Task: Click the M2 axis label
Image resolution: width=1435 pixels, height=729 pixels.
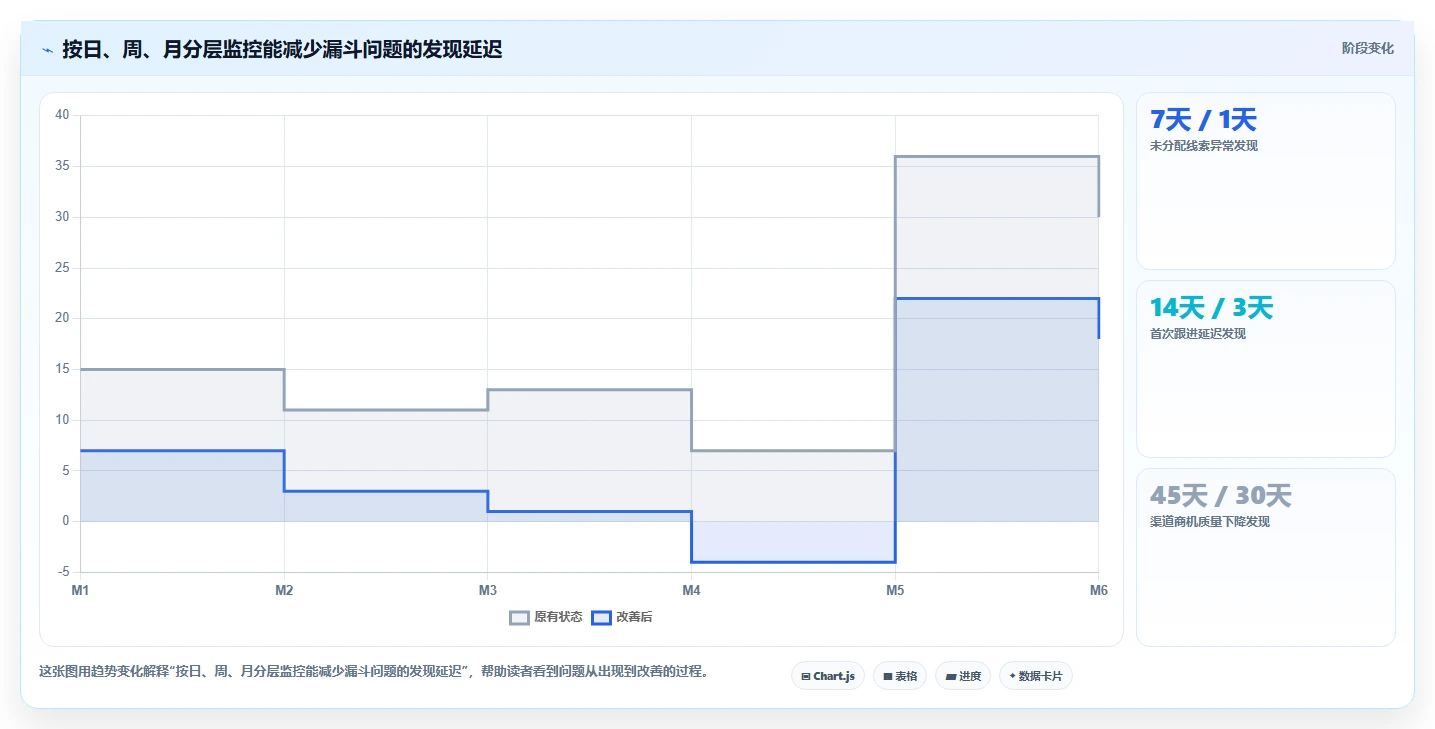Action: point(284,590)
